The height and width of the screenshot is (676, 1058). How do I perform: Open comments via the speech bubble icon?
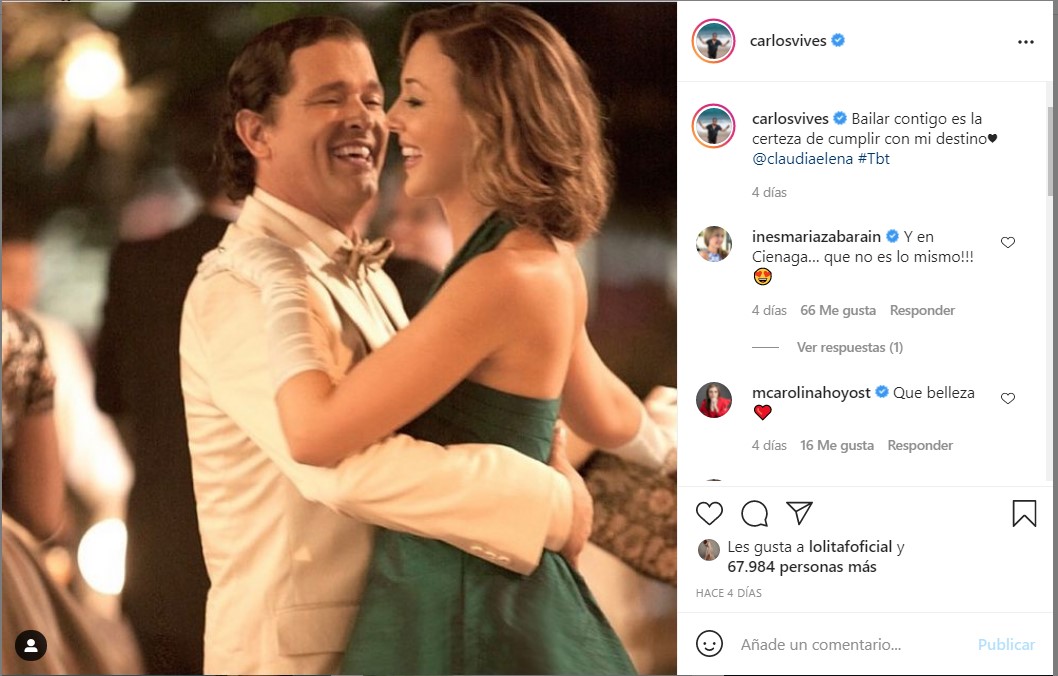(754, 514)
